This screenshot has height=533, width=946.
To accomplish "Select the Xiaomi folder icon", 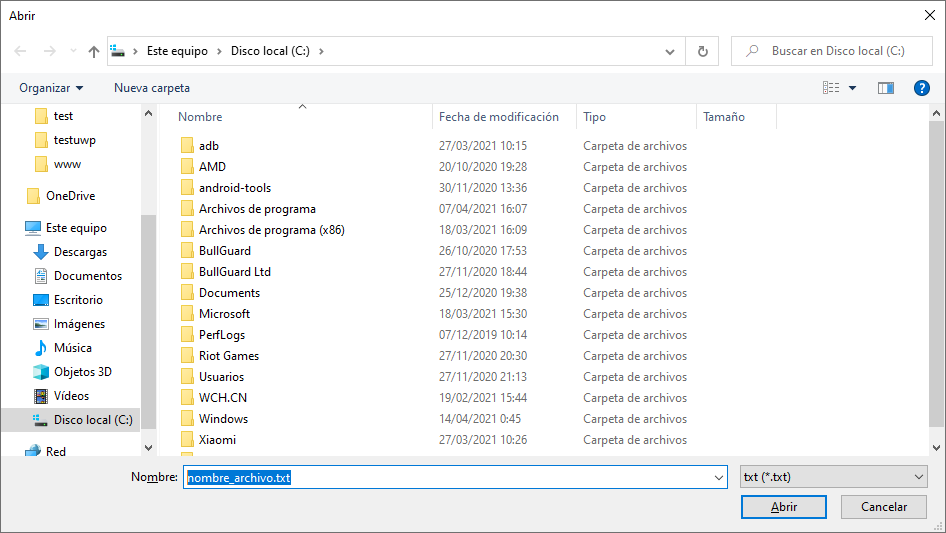I will click(188, 440).
